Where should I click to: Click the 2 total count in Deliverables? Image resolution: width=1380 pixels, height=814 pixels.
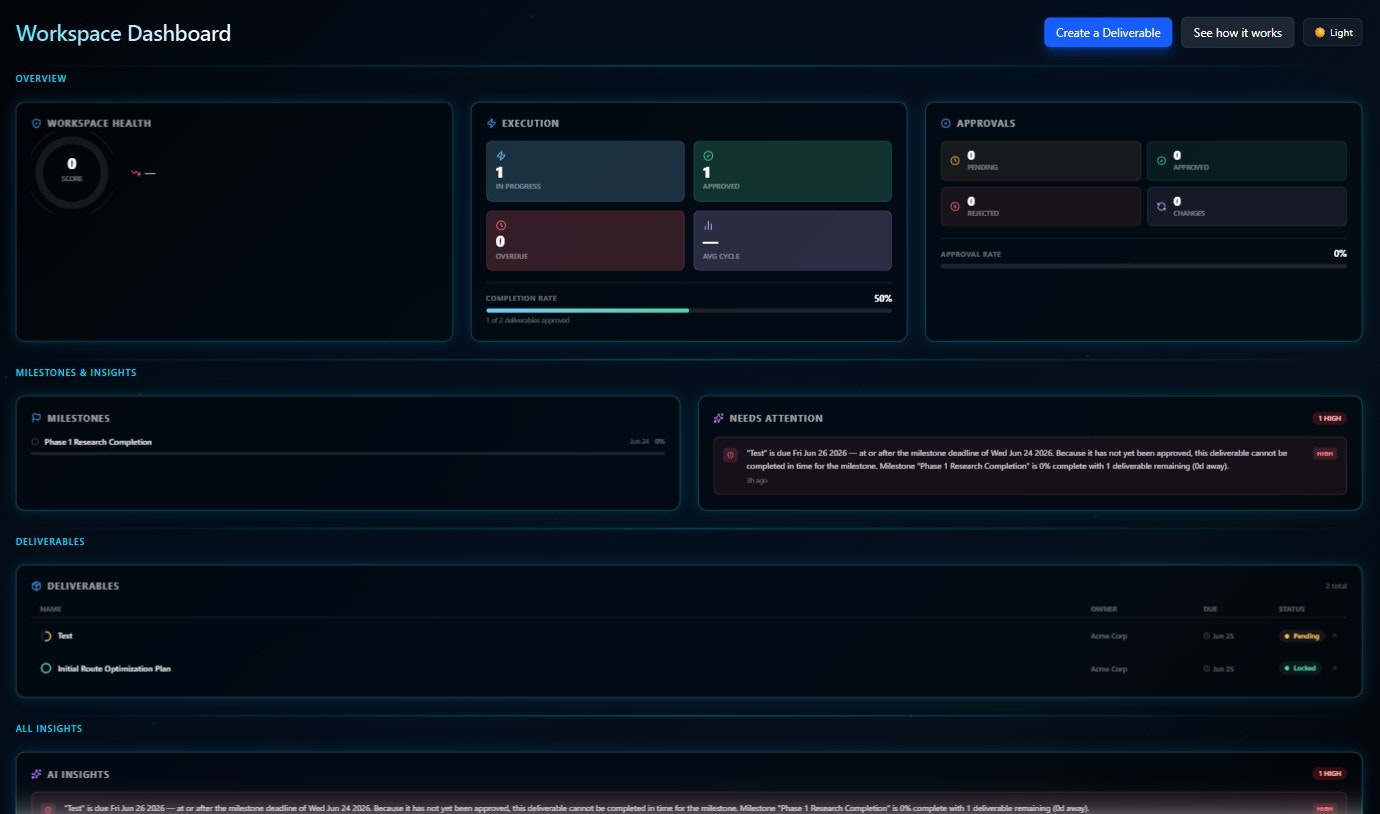point(1336,586)
